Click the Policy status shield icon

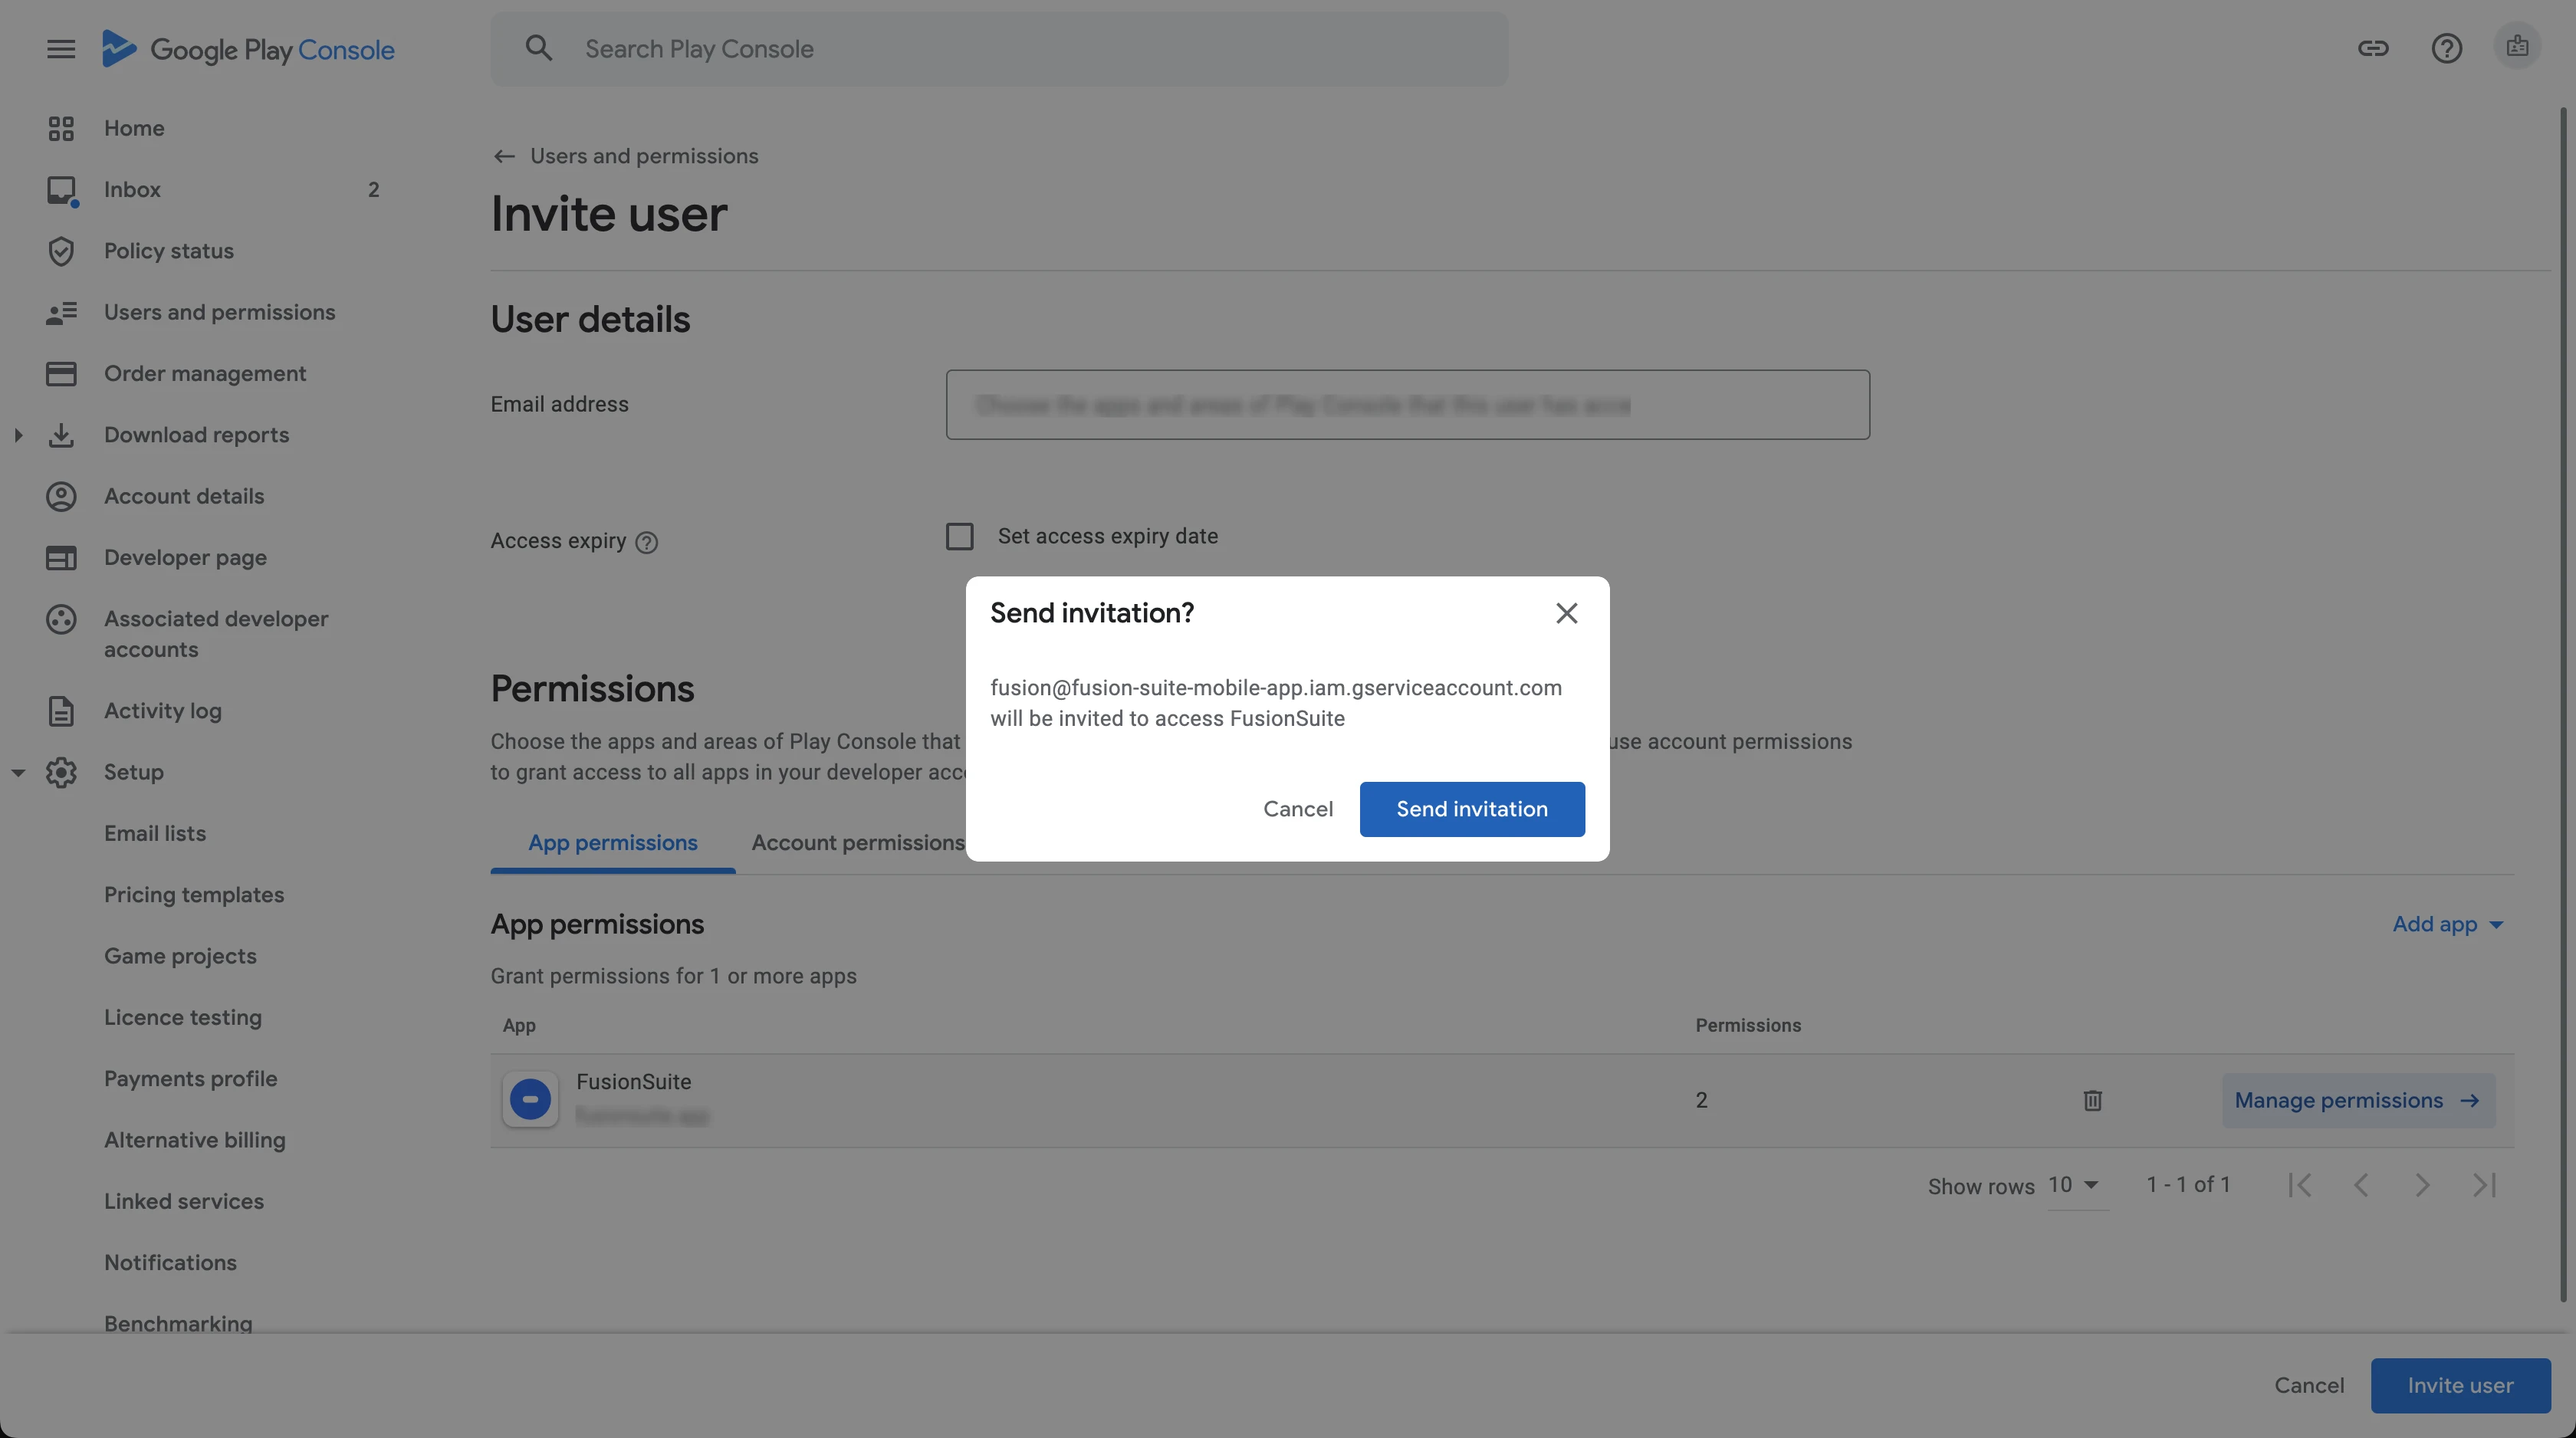pyautogui.click(x=61, y=251)
